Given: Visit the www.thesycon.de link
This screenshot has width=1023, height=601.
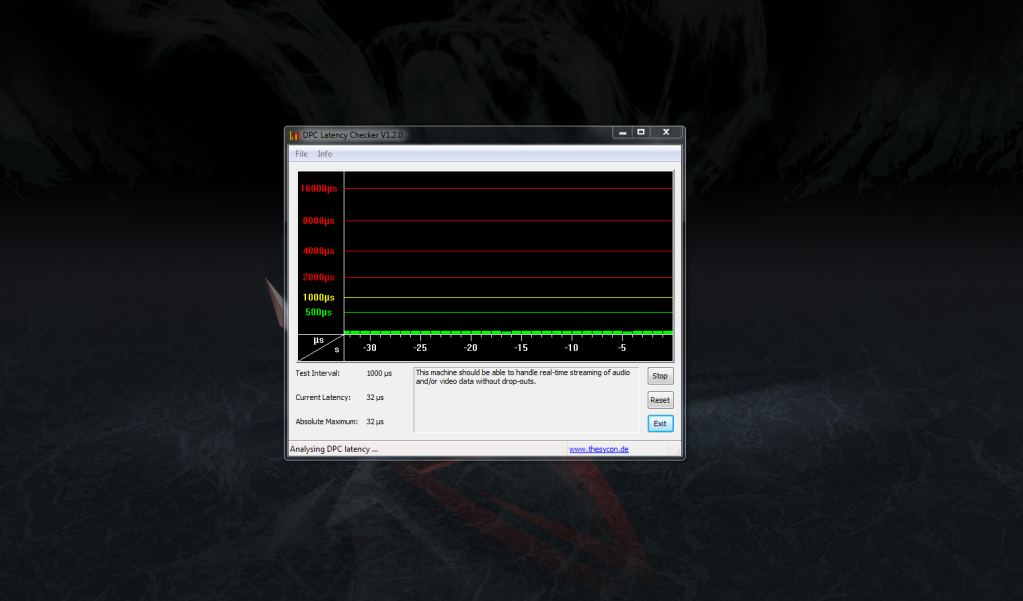Looking at the screenshot, I should (x=599, y=449).
